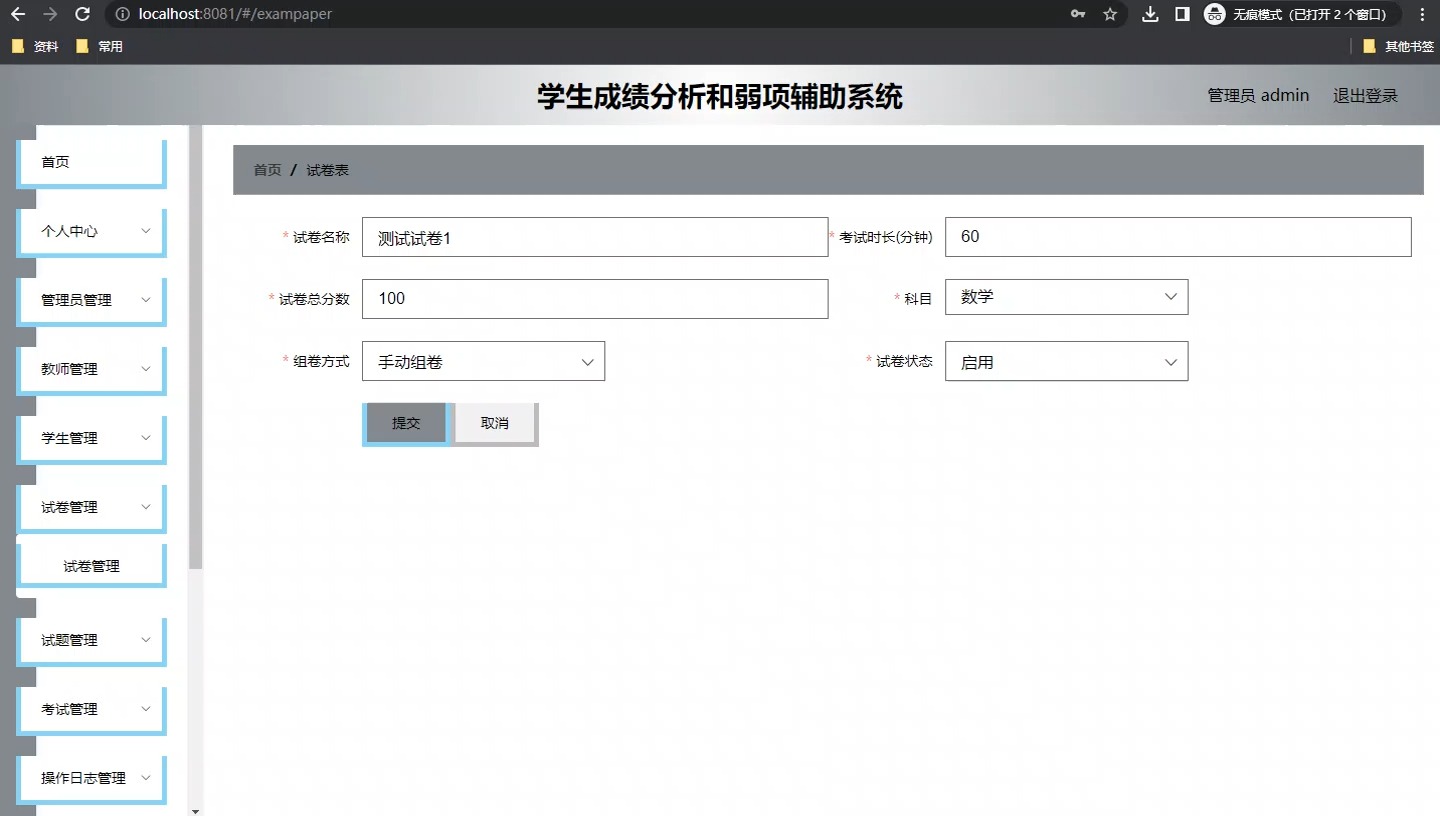The width and height of the screenshot is (1440, 816).
Task: Open the 科目 dropdown showing 数学
Action: [1067, 297]
